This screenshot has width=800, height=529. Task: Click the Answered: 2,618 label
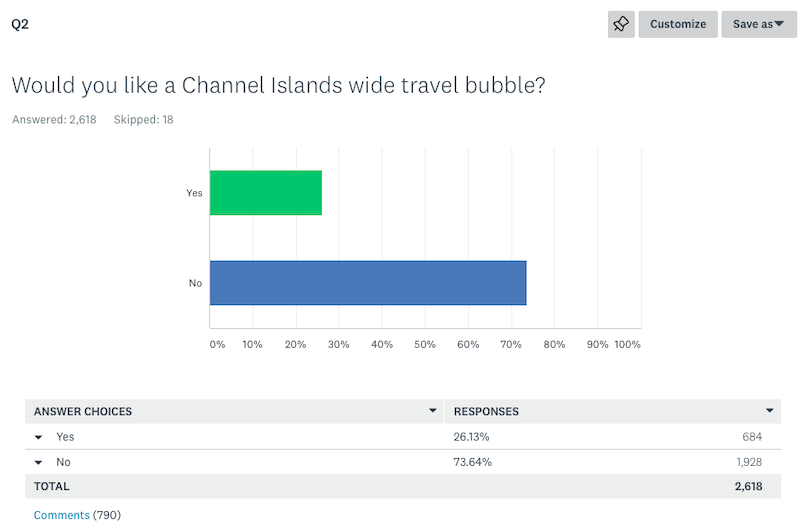pos(54,119)
